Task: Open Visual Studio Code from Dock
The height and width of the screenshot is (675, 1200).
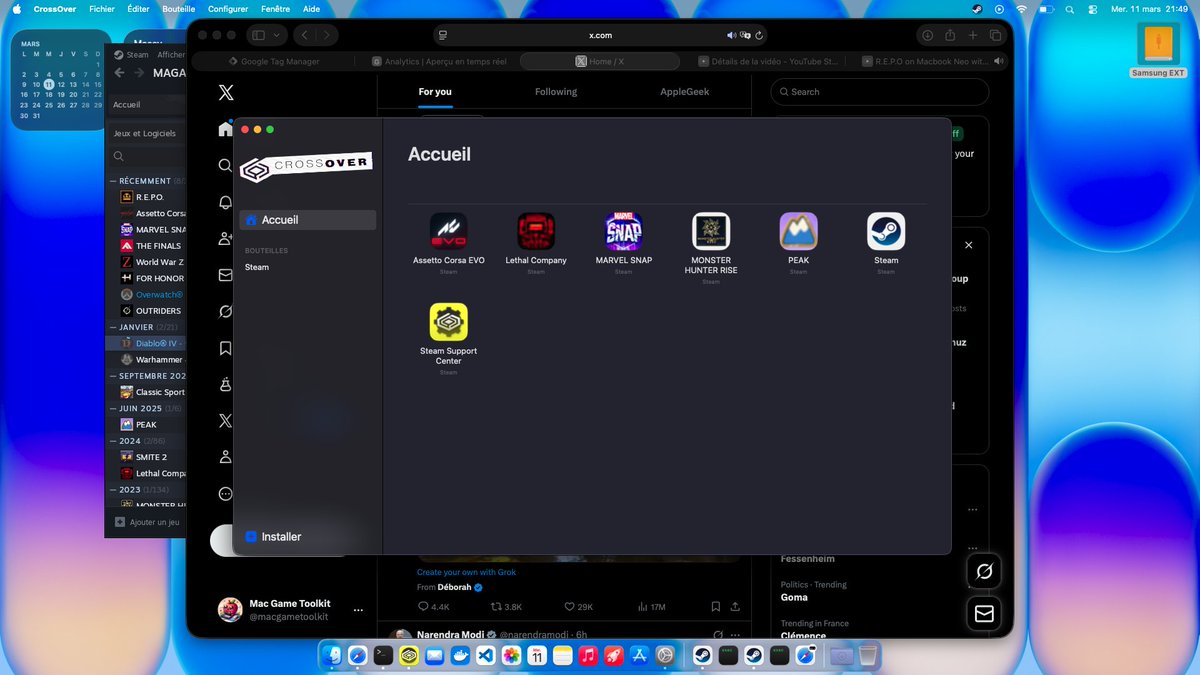Action: pyautogui.click(x=485, y=655)
